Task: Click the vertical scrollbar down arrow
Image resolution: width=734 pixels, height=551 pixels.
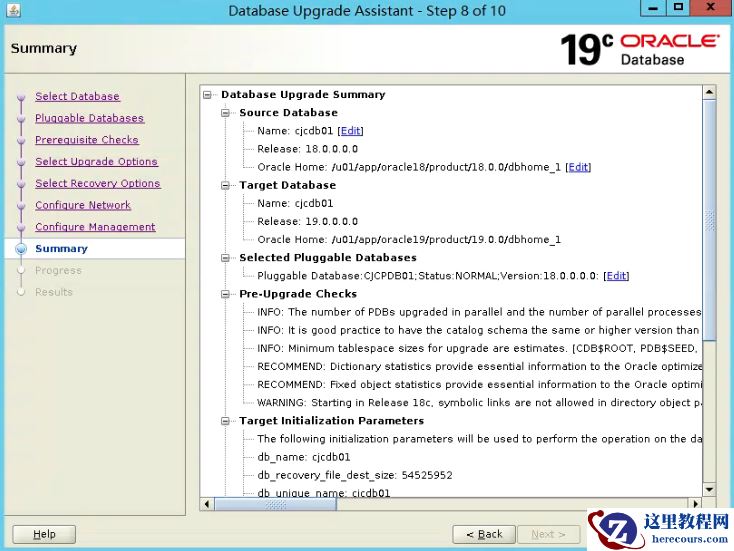Action: (x=709, y=490)
